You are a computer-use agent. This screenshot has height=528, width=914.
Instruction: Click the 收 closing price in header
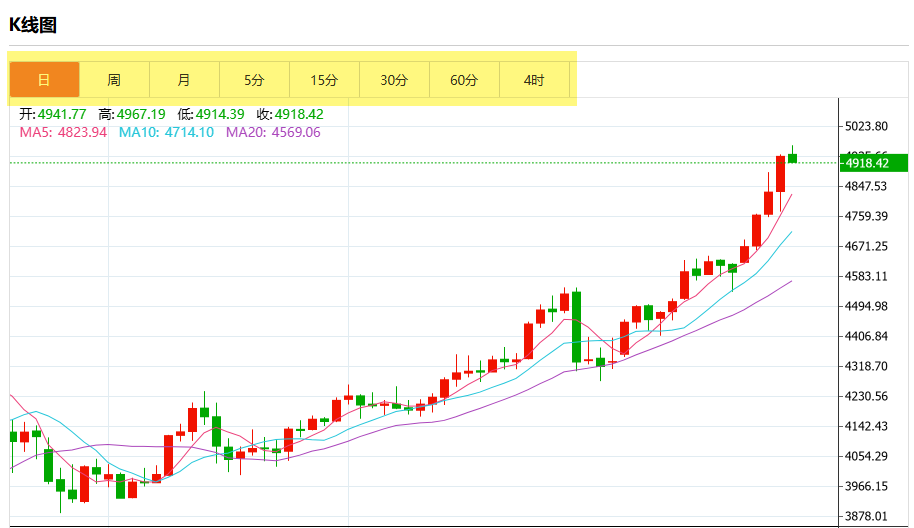click(x=299, y=114)
